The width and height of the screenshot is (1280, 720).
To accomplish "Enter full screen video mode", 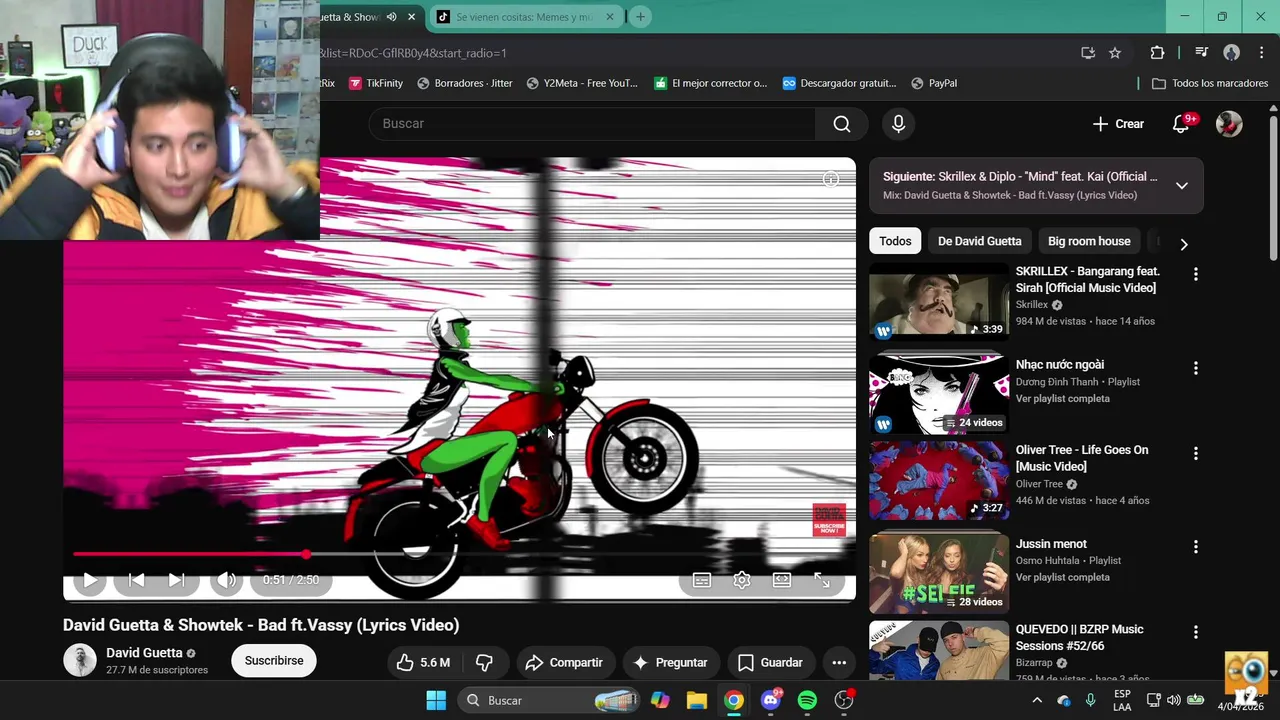I will [822, 580].
